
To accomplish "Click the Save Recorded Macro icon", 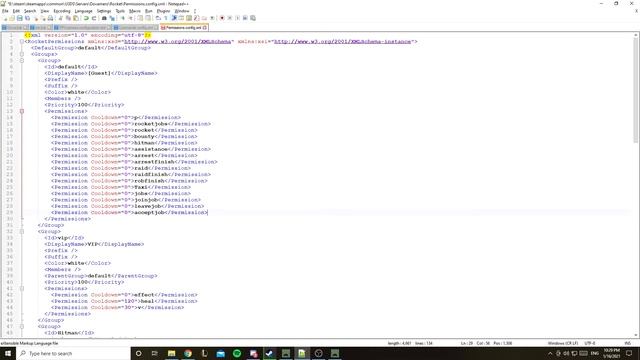I will coord(253,18).
